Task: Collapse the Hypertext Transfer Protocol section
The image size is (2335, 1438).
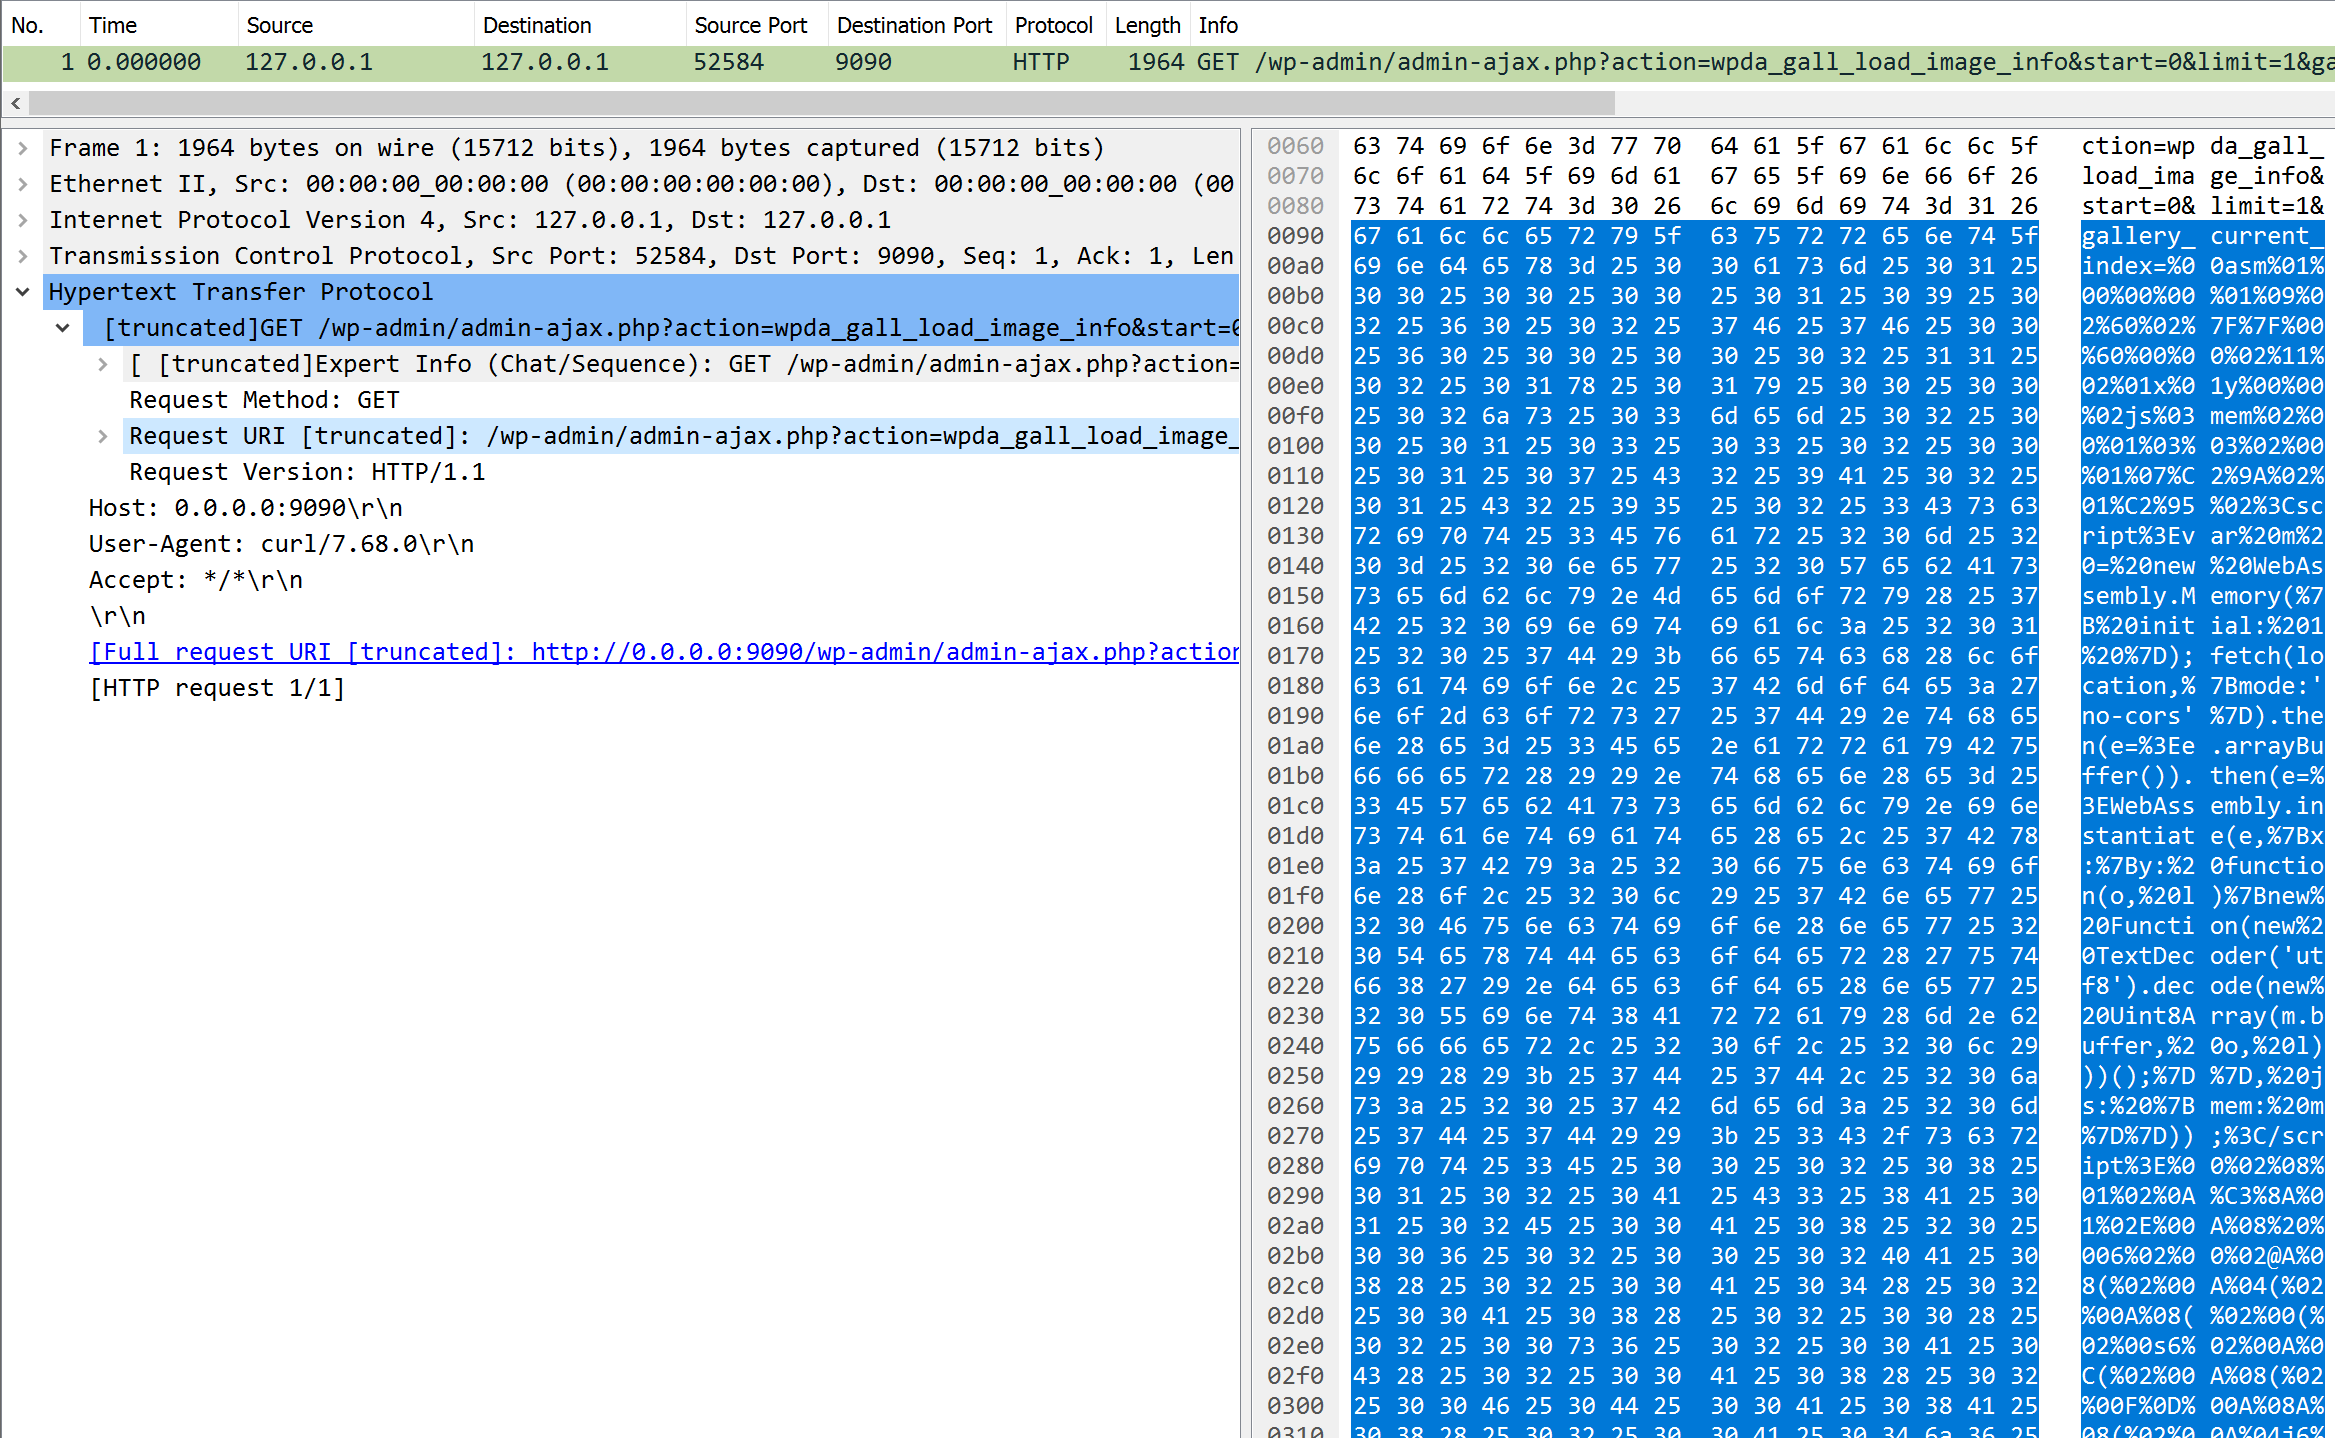Action: (x=22, y=292)
